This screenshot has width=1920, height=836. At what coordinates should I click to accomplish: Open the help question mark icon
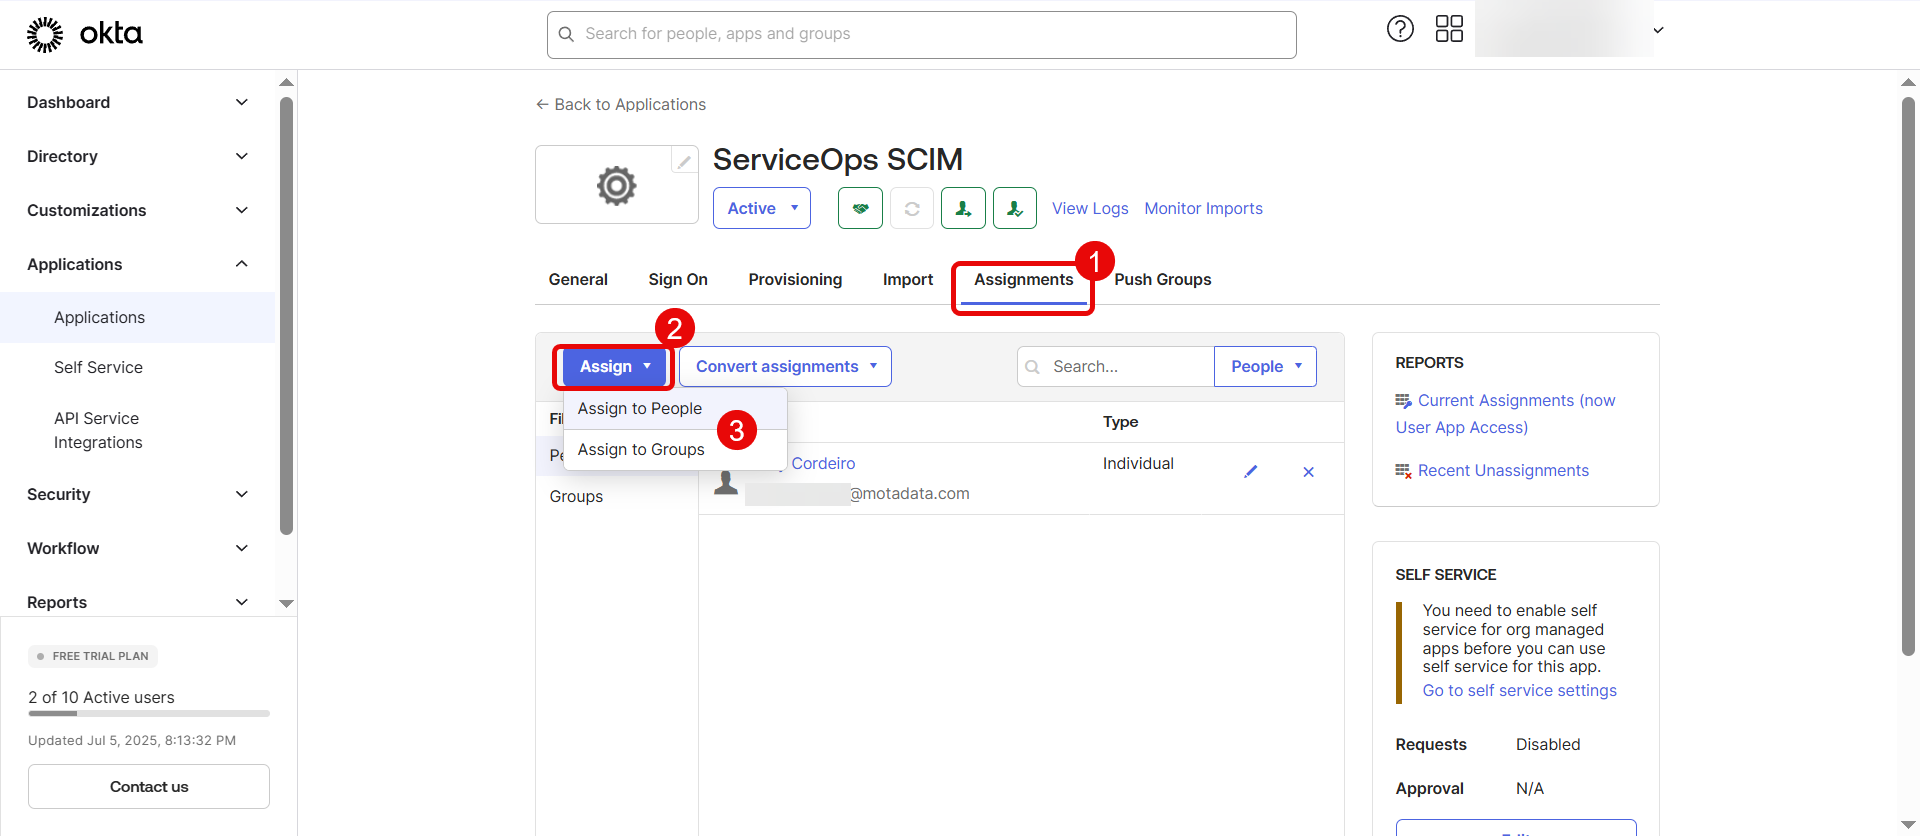coord(1400,29)
